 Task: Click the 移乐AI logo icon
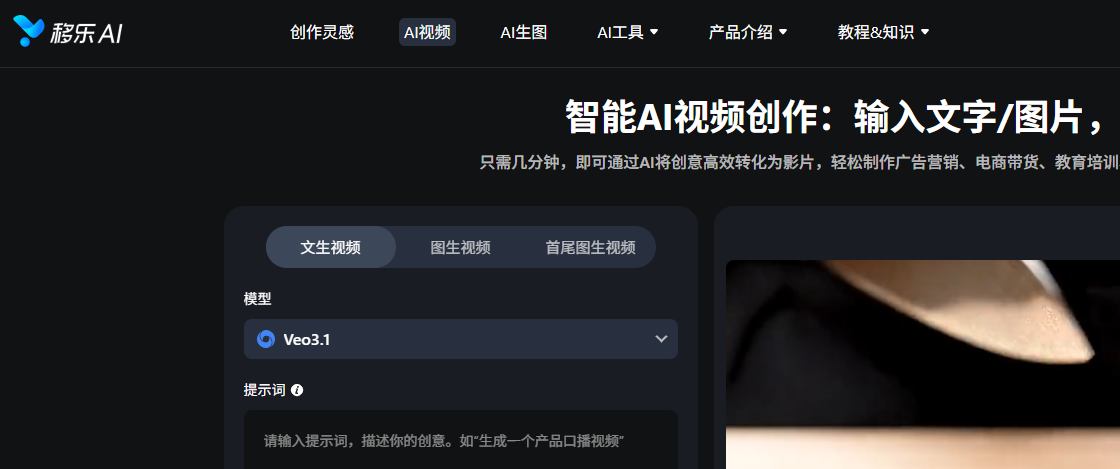[x=29, y=31]
